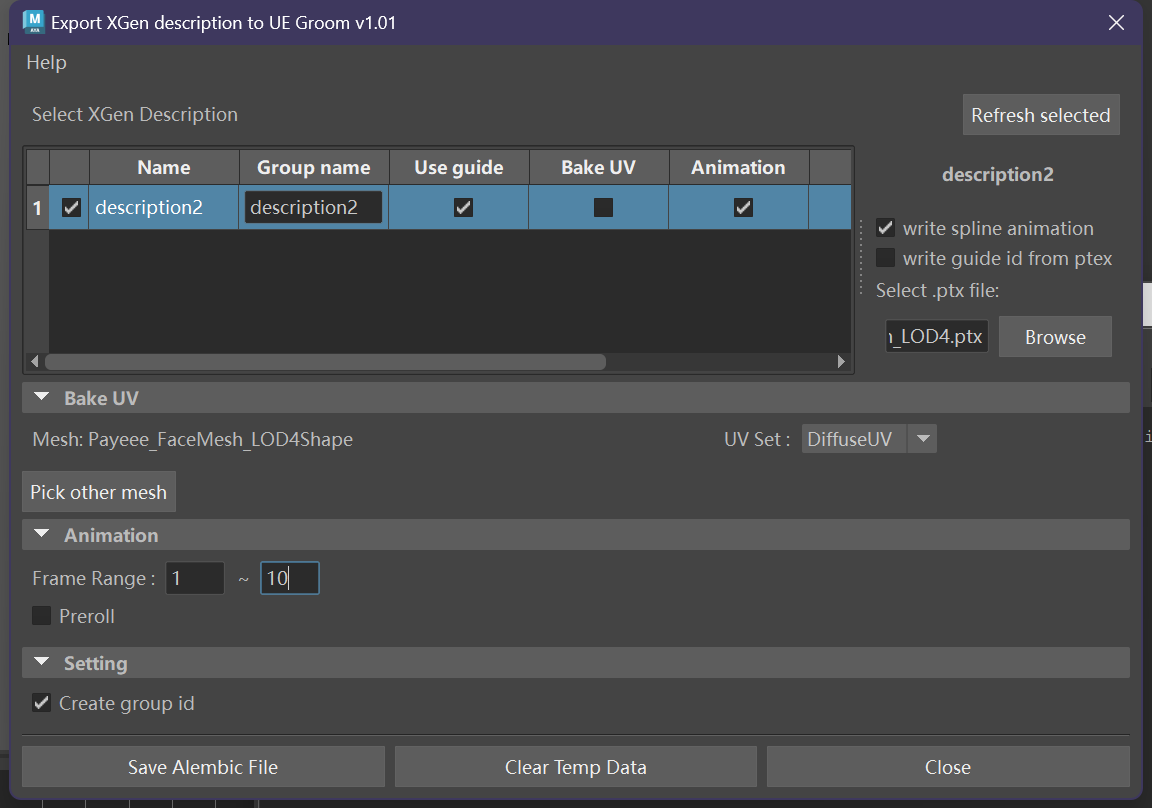
Task: Toggle Animation checkbox for description2
Action: point(744,208)
